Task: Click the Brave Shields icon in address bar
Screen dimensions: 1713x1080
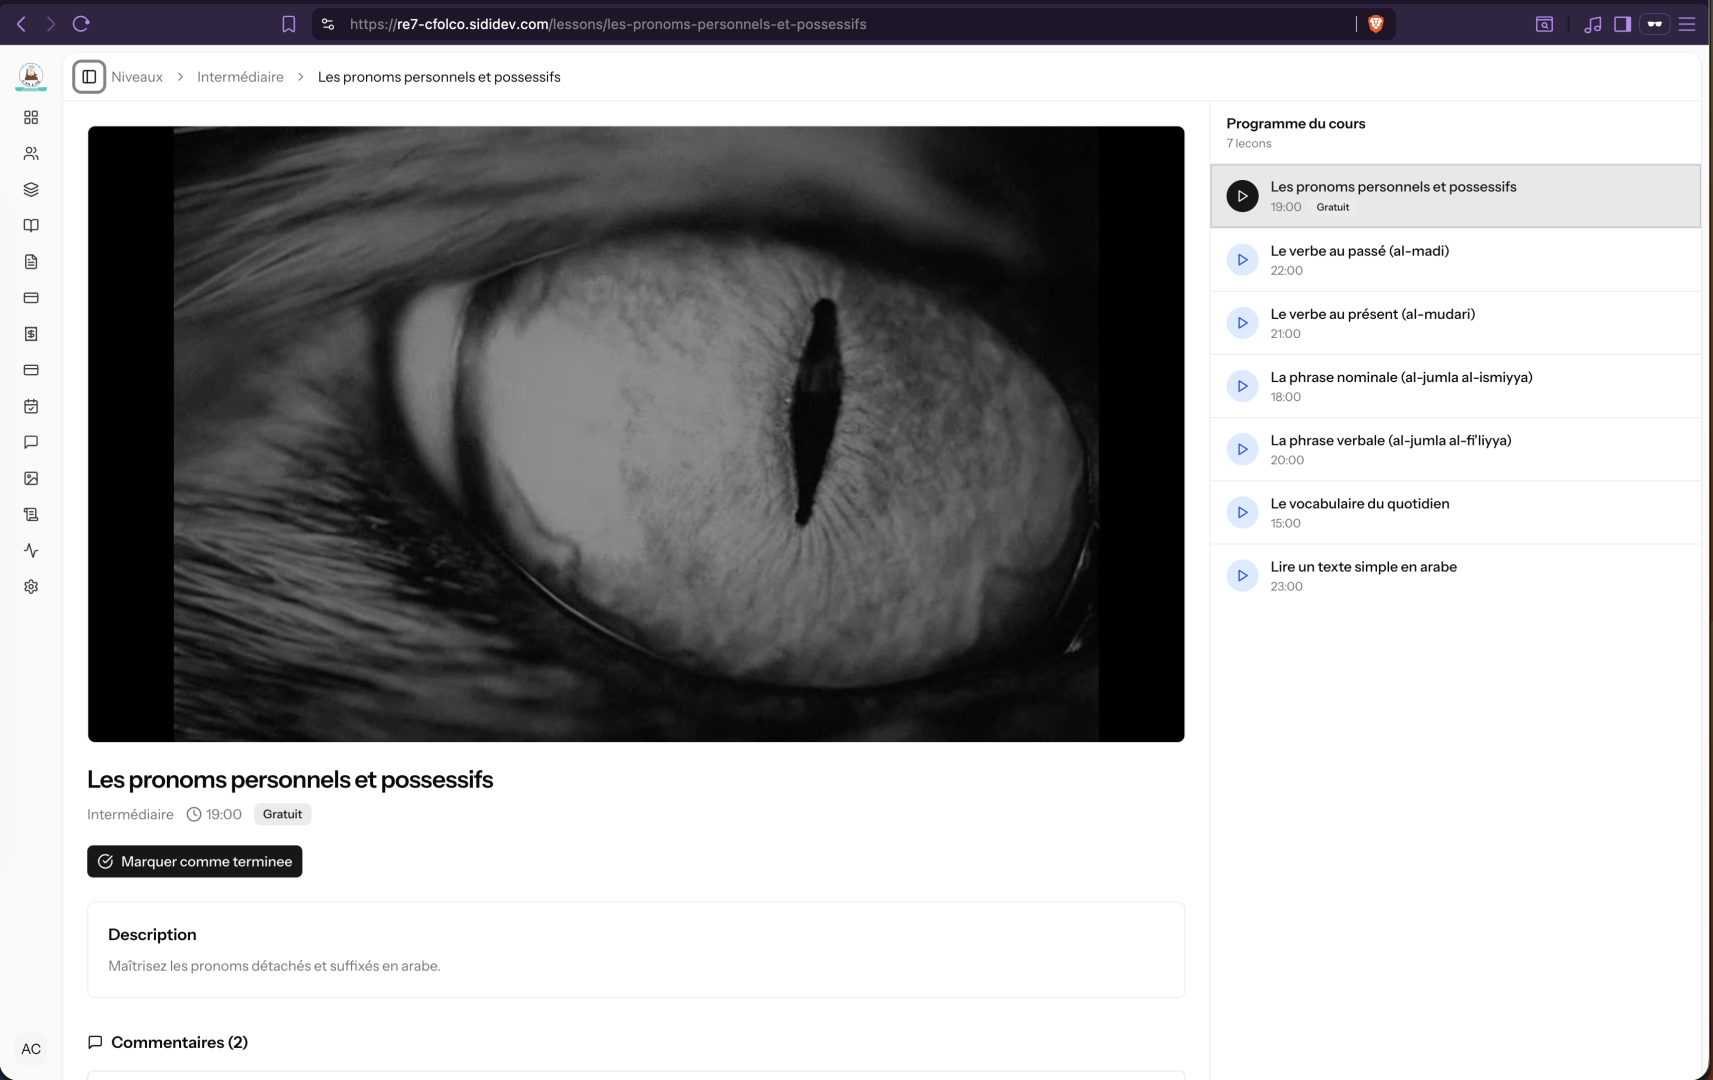Action: pyautogui.click(x=1374, y=23)
